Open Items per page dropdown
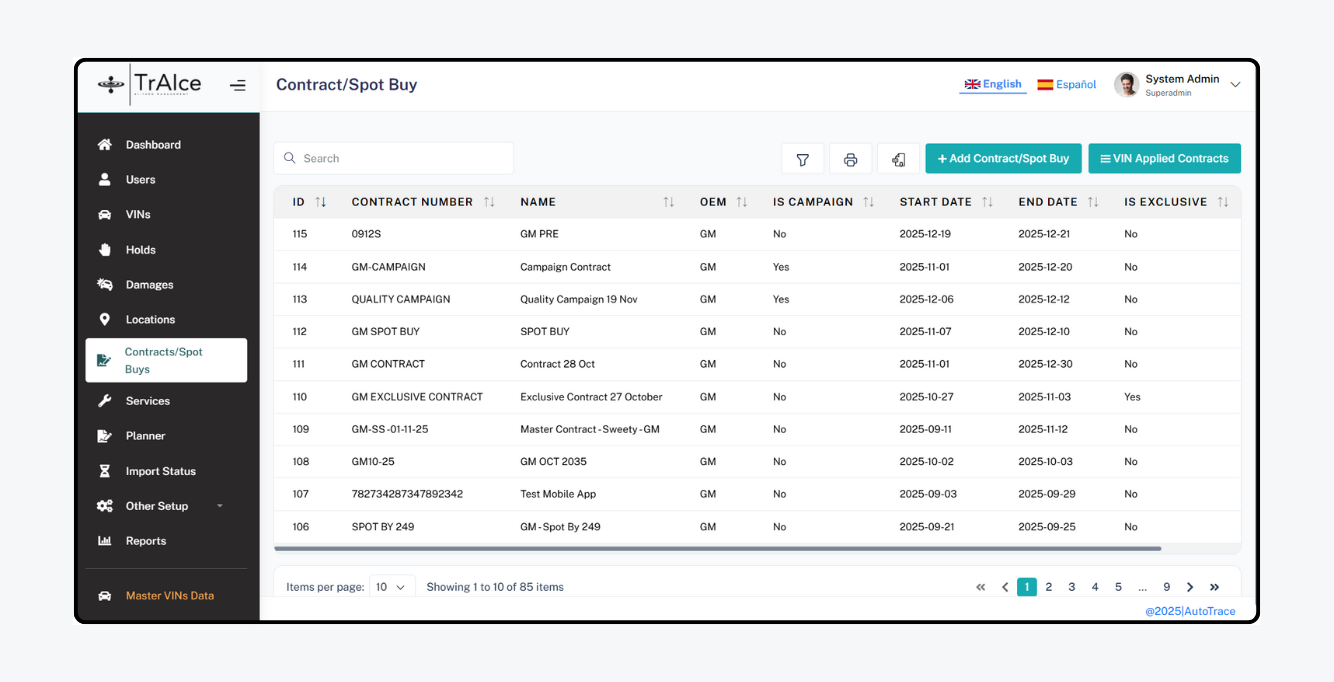This screenshot has height=682, width=1334. (x=391, y=587)
